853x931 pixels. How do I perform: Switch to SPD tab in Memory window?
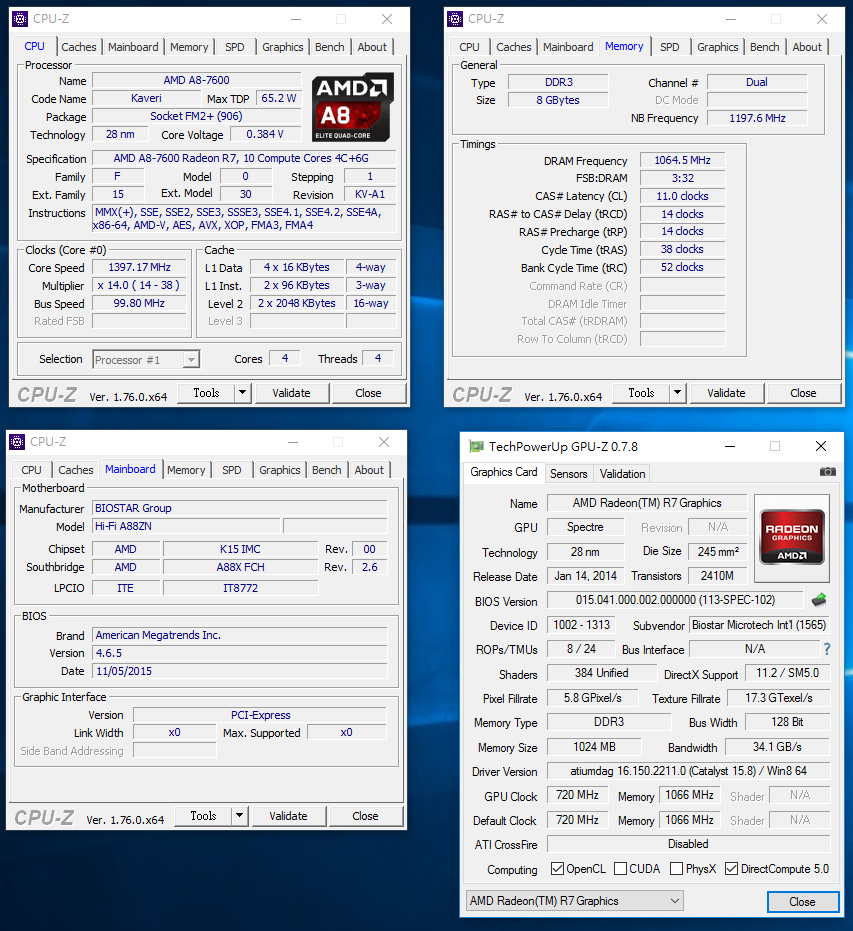point(670,47)
